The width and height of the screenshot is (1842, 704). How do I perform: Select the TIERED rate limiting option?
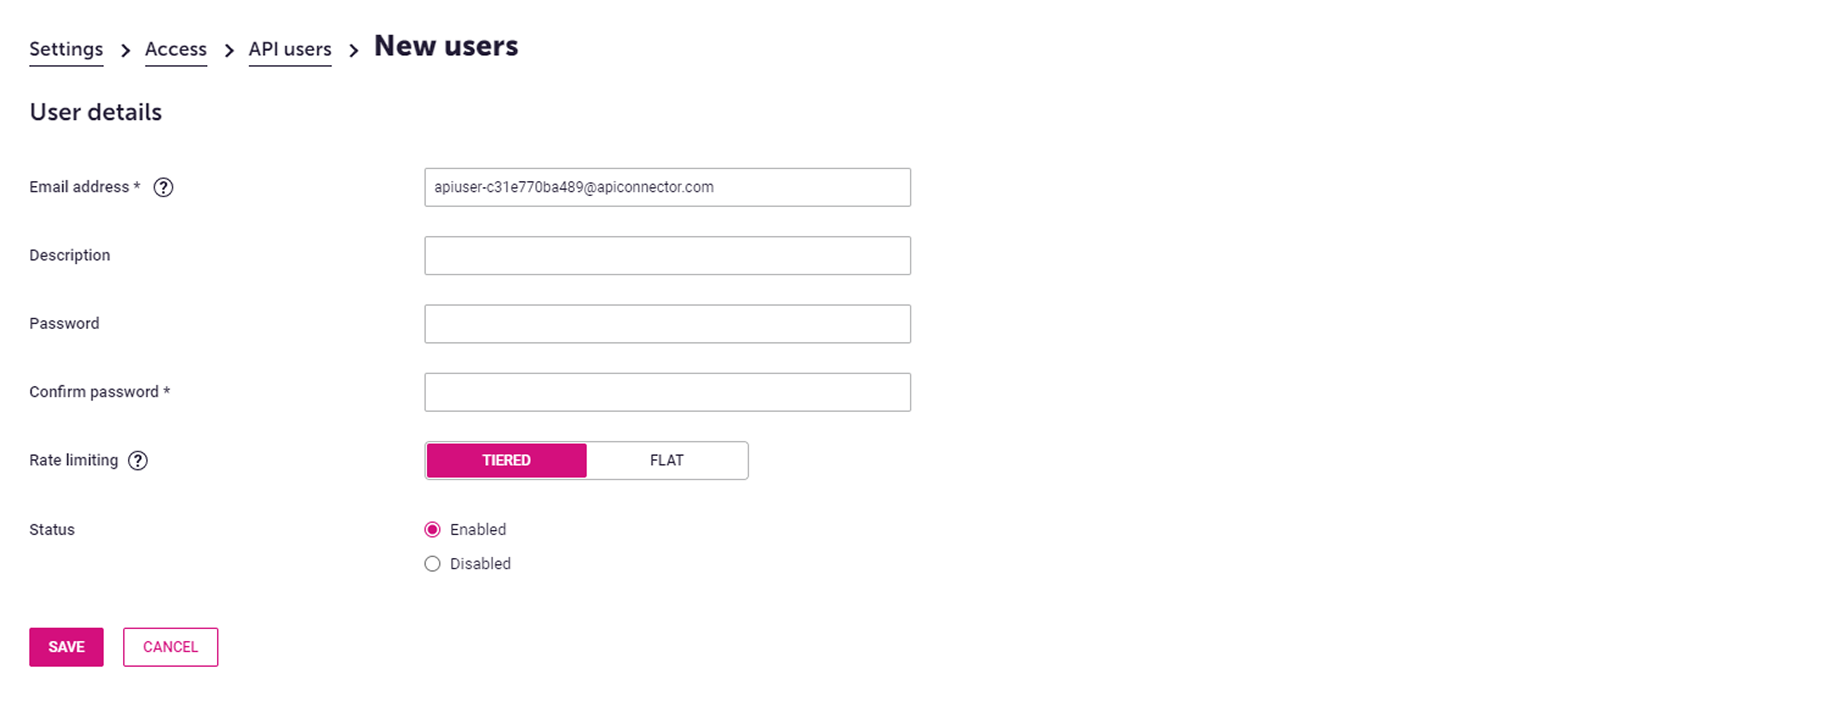505,460
